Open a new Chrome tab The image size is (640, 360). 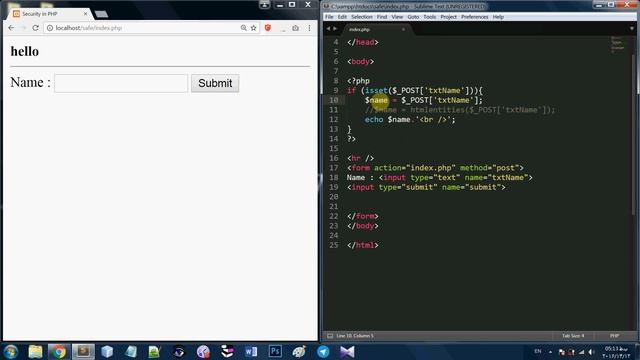(x=101, y=14)
